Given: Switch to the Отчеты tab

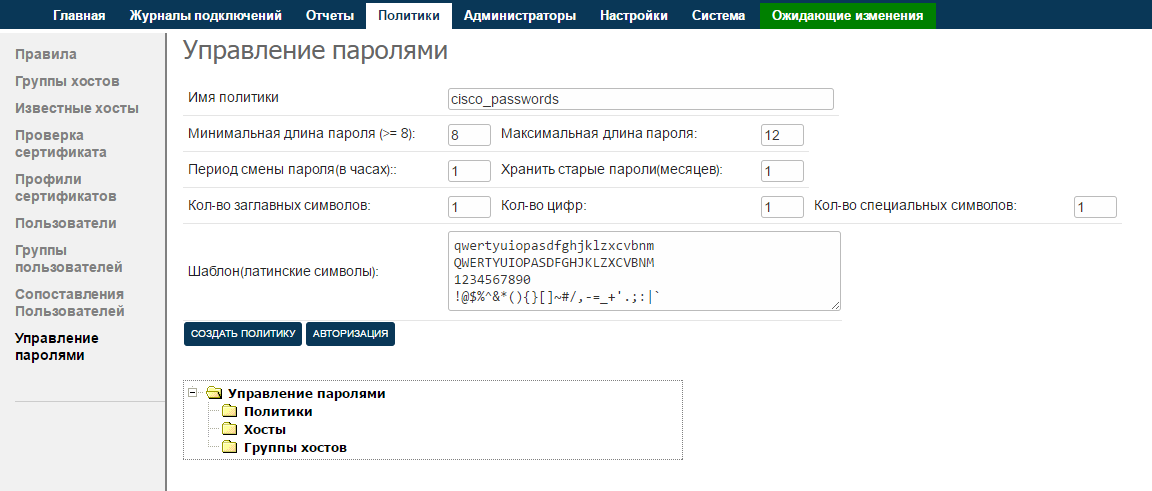Looking at the screenshot, I should coord(330,16).
